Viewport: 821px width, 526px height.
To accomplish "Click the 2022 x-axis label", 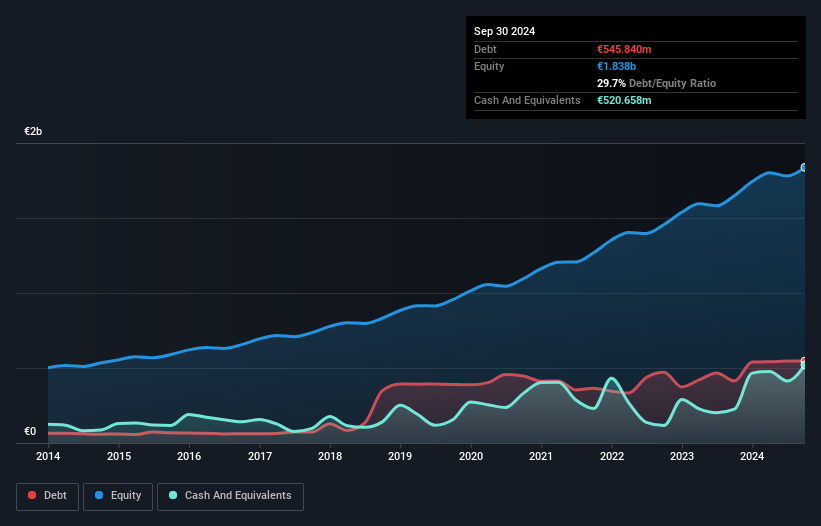I will point(612,456).
